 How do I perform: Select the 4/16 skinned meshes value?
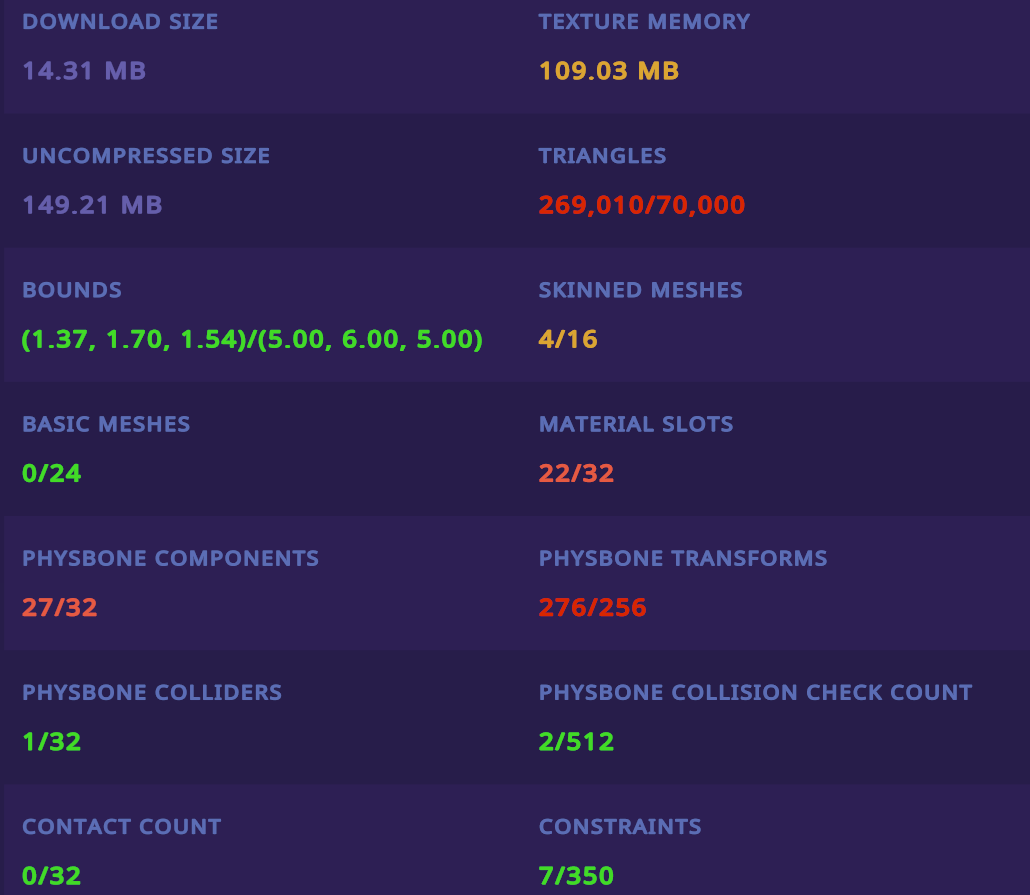[568, 339]
